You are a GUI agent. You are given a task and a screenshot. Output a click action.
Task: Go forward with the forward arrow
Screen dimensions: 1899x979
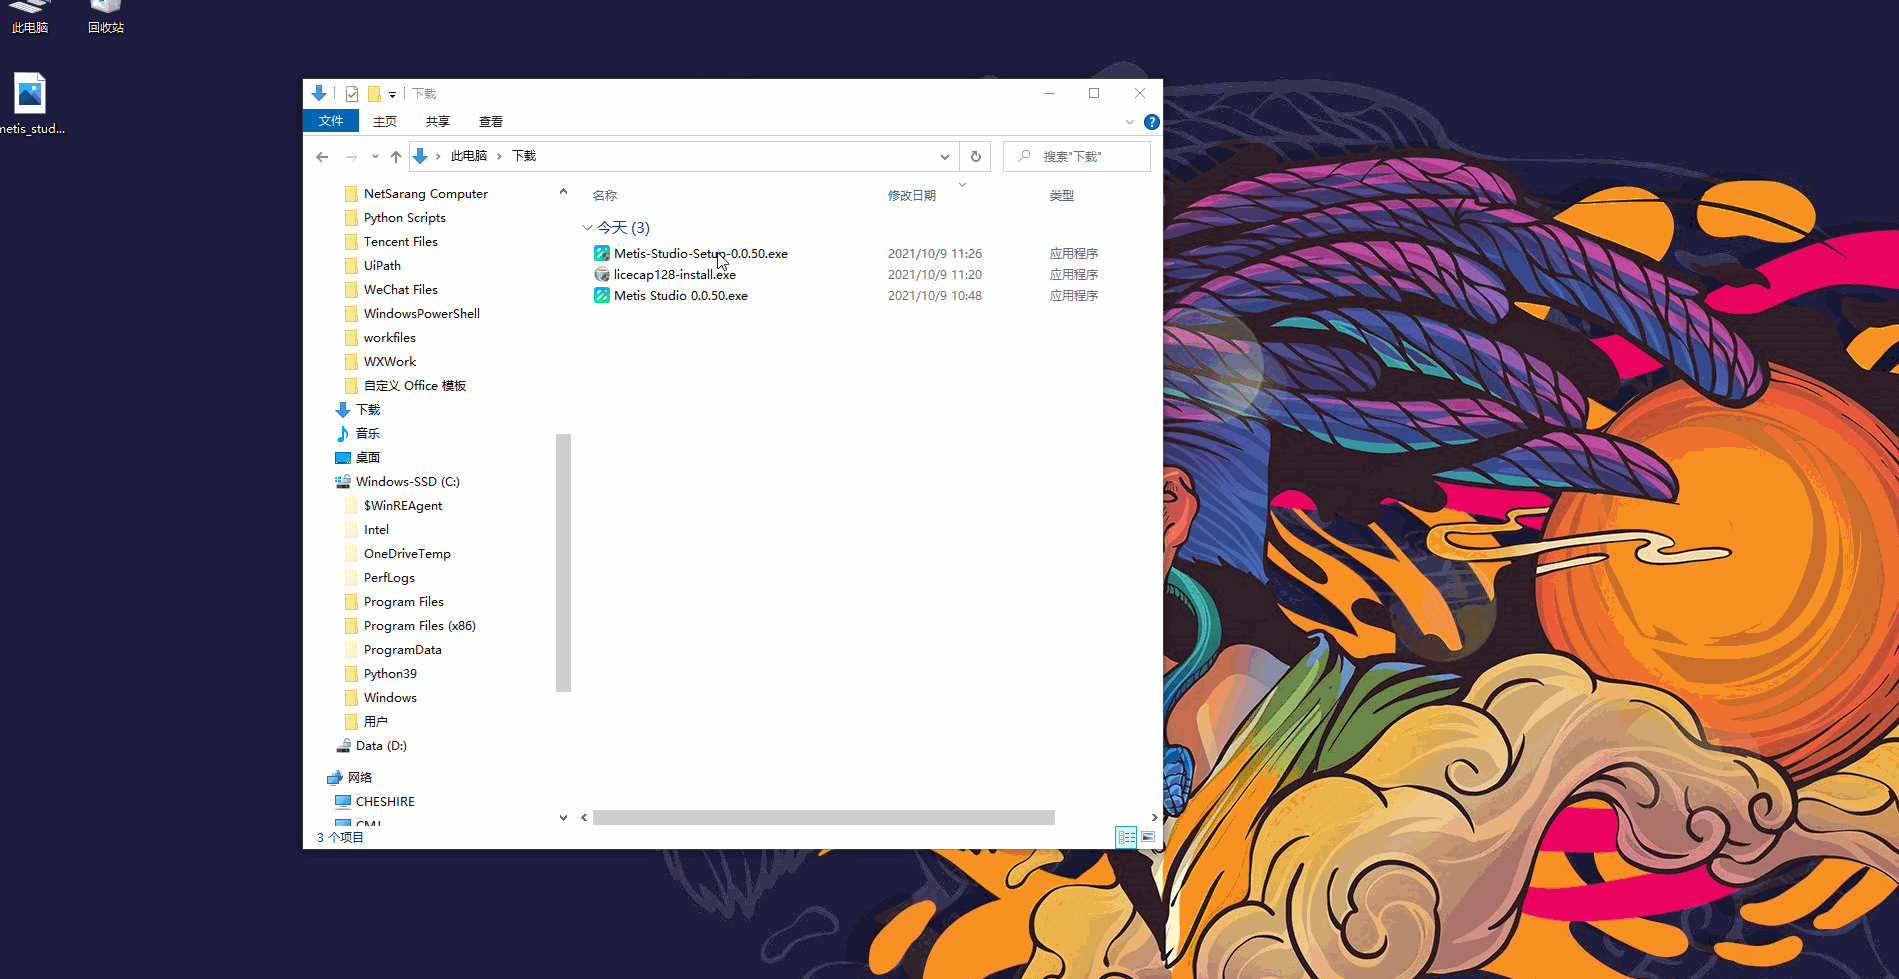point(351,157)
